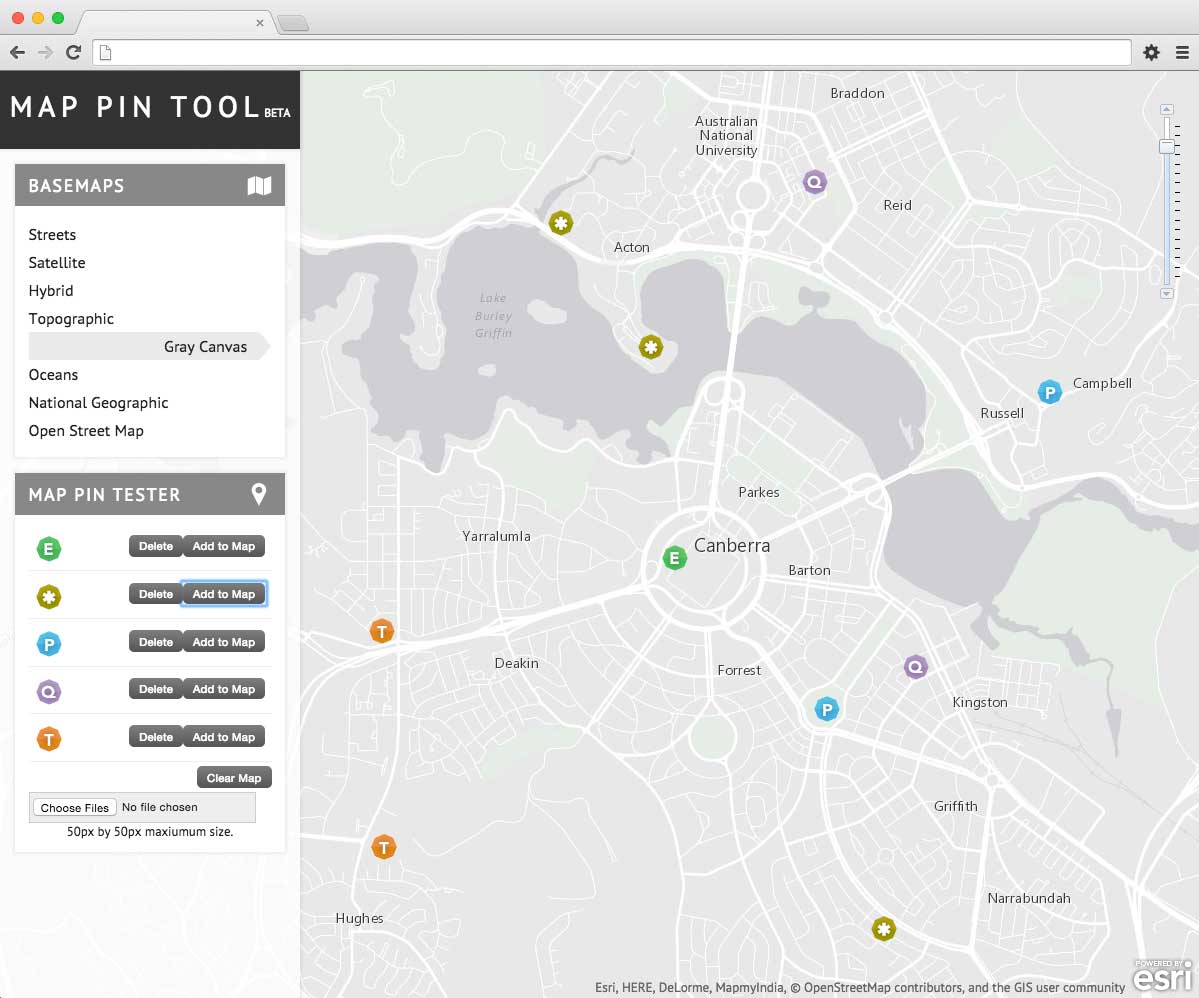
Task: Open the browser hamburger menu
Action: click(x=1182, y=52)
